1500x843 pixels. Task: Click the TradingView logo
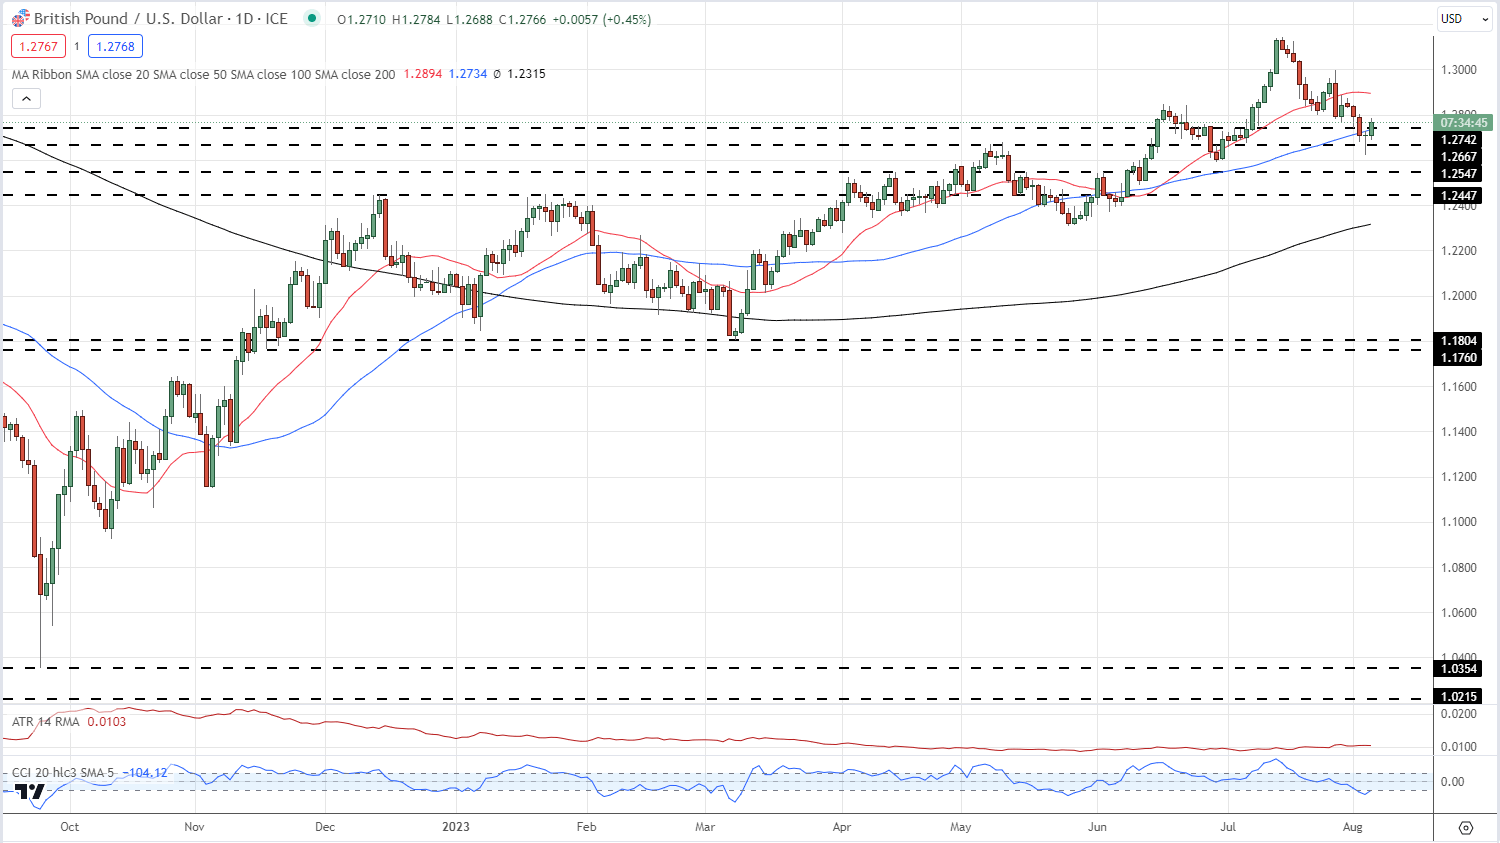(x=30, y=792)
